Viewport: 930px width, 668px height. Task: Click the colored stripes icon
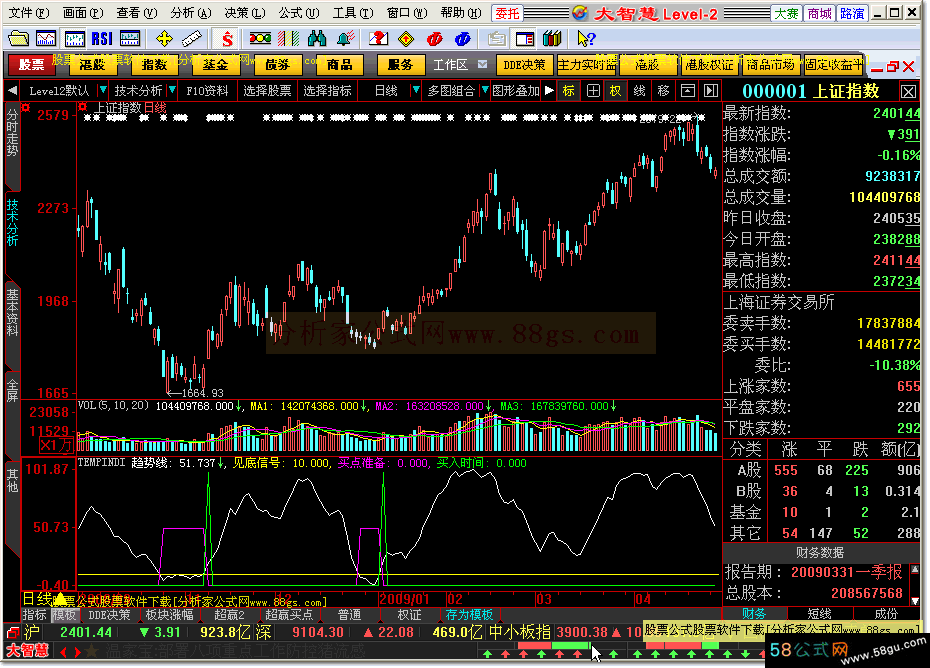[x=288, y=39]
